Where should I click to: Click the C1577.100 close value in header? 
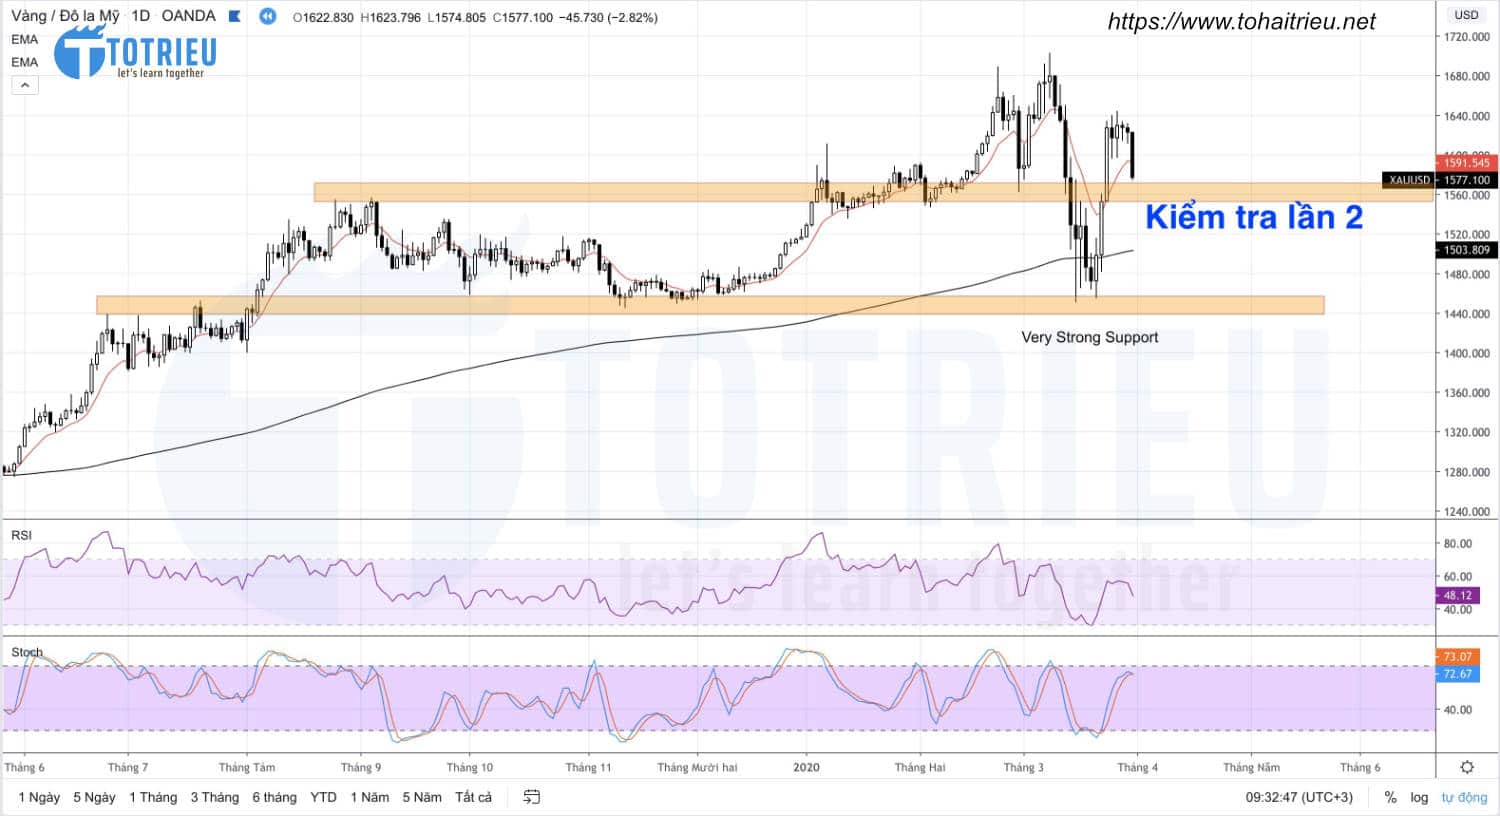tap(523, 17)
